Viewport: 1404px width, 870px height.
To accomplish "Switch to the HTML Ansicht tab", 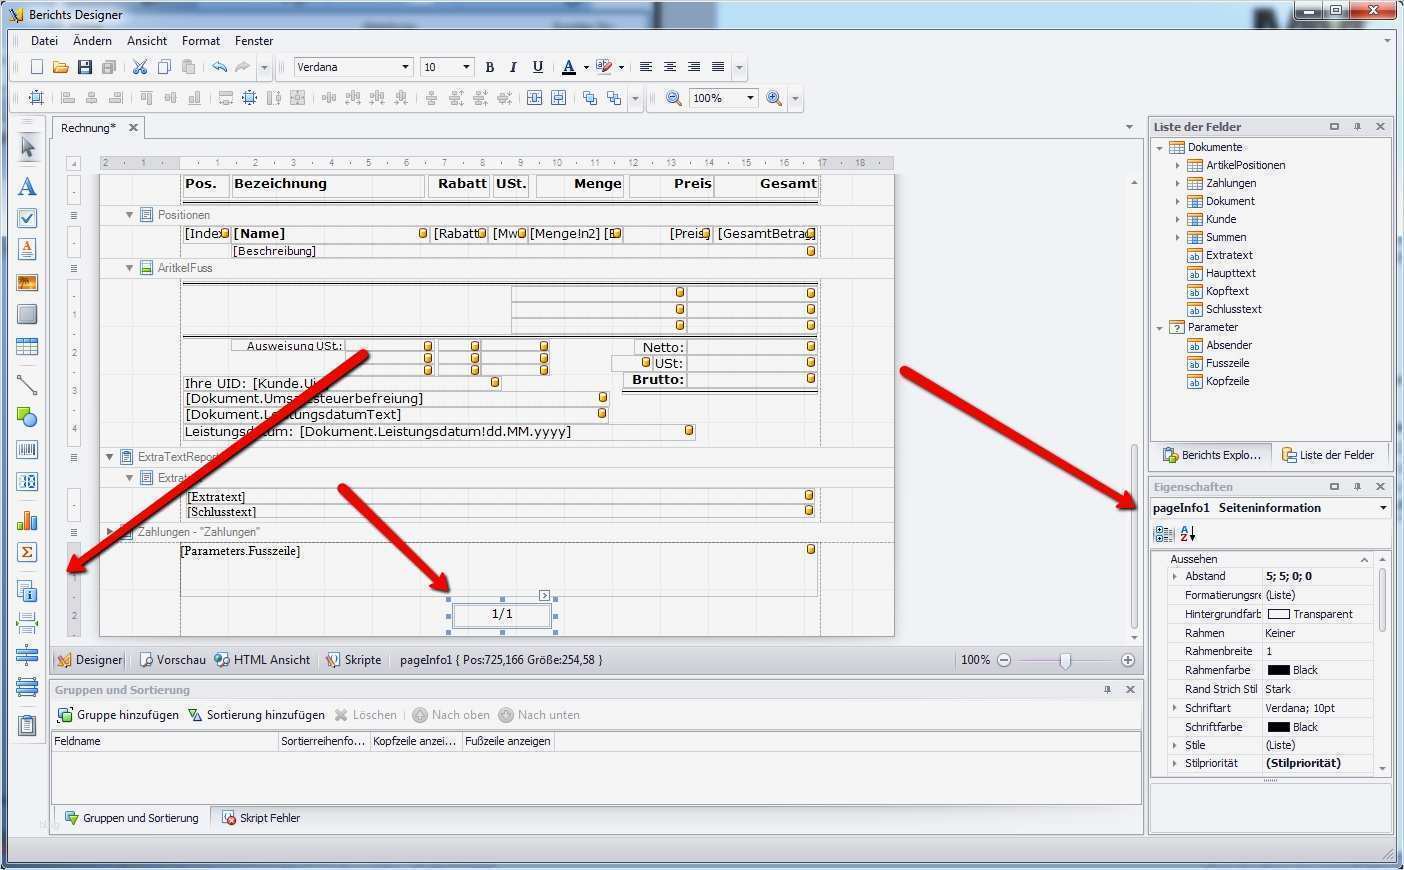I will (262, 660).
